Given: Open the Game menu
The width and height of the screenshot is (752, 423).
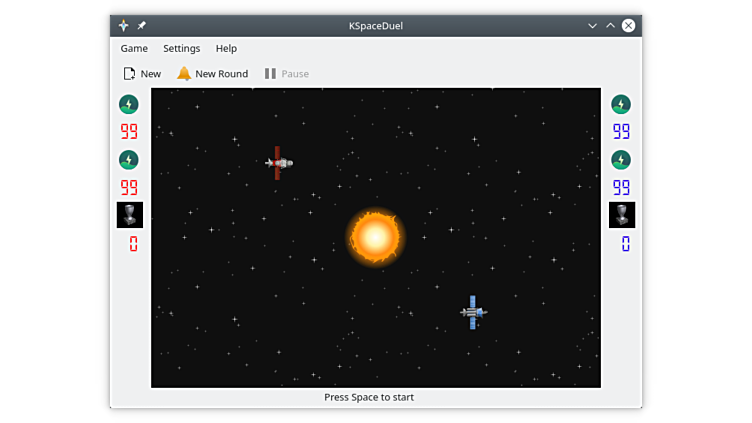Looking at the screenshot, I should coord(134,48).
